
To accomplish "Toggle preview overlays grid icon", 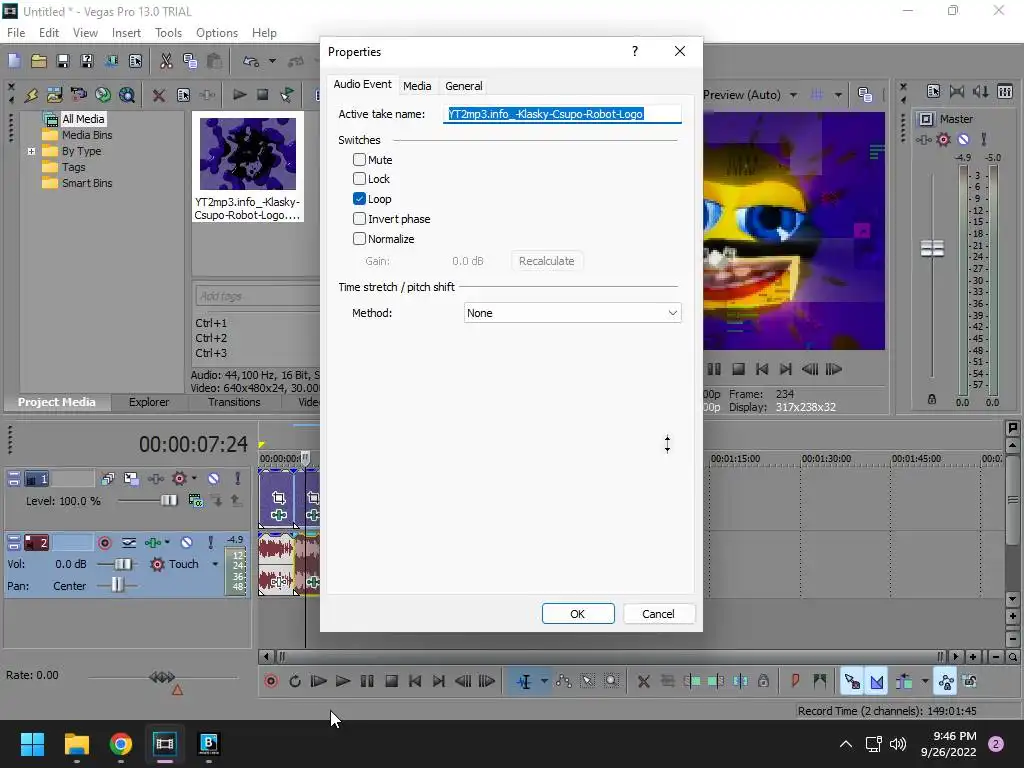I will (816, 95).
